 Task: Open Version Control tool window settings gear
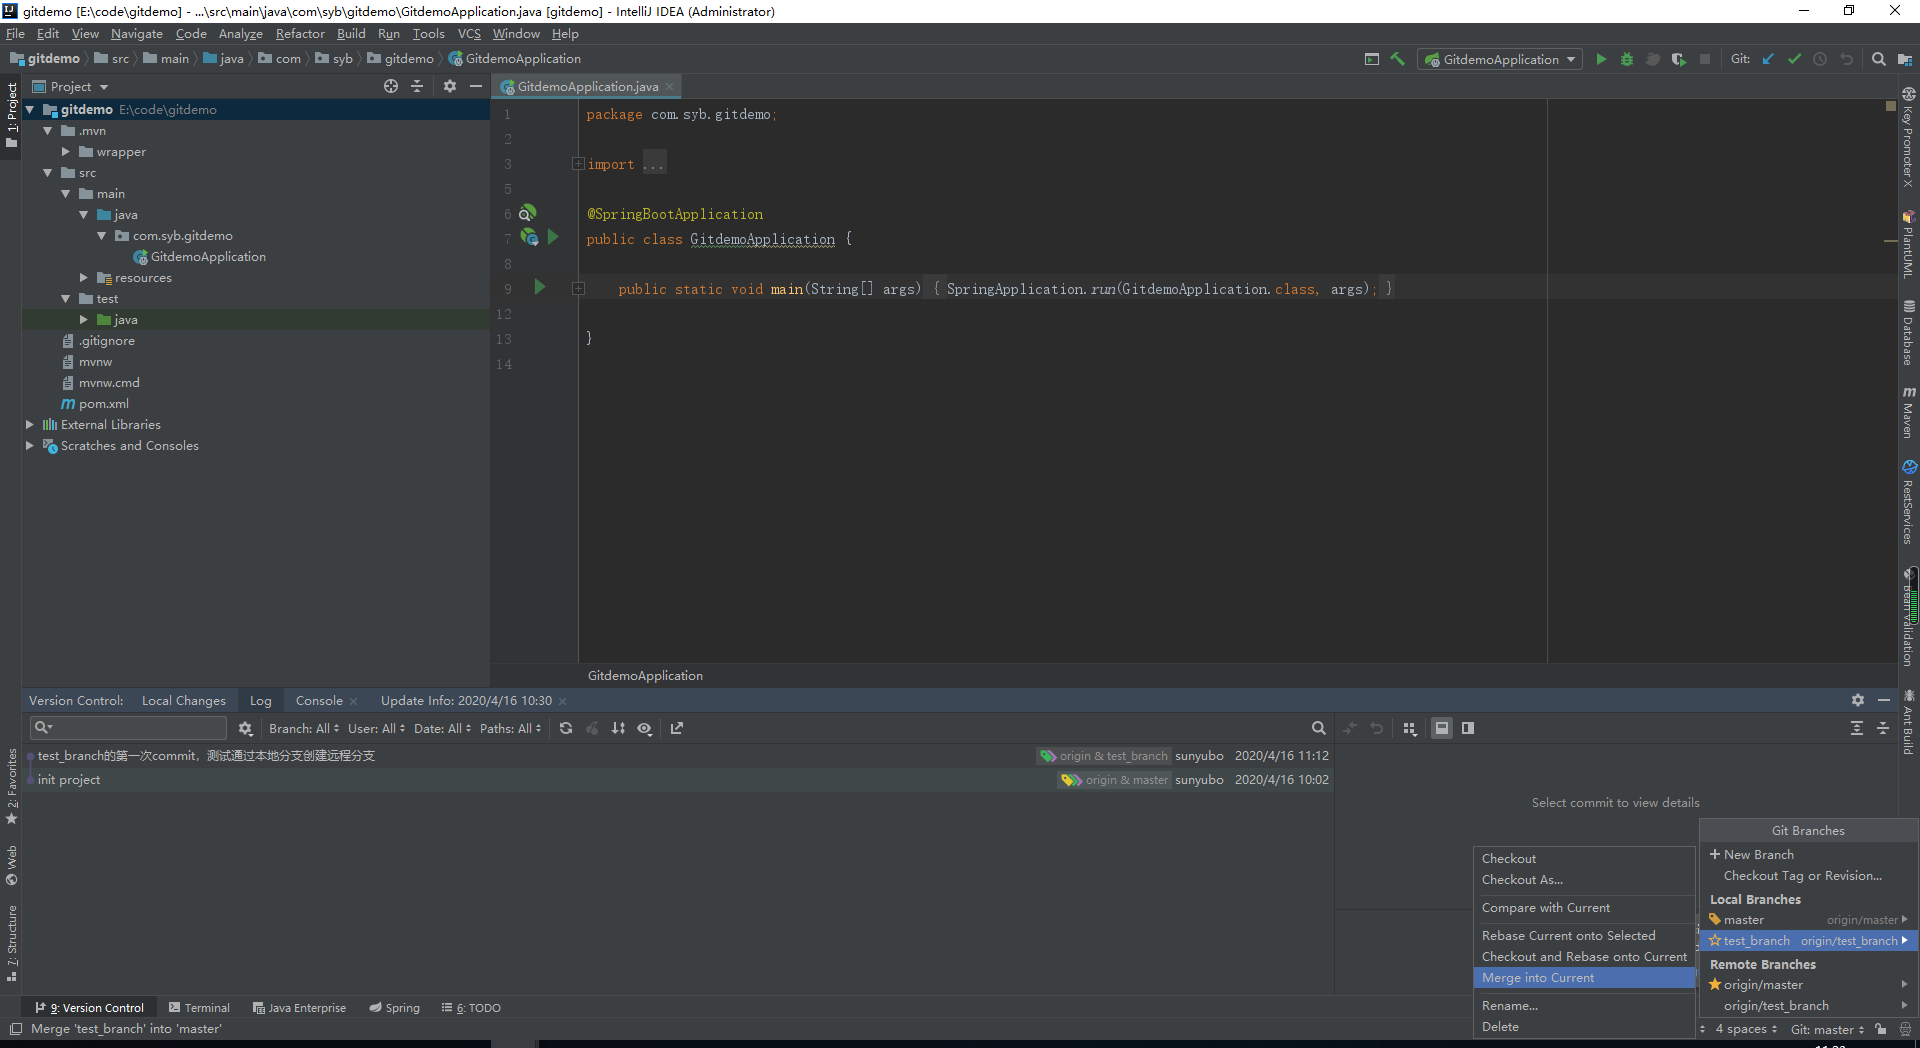1858,700
